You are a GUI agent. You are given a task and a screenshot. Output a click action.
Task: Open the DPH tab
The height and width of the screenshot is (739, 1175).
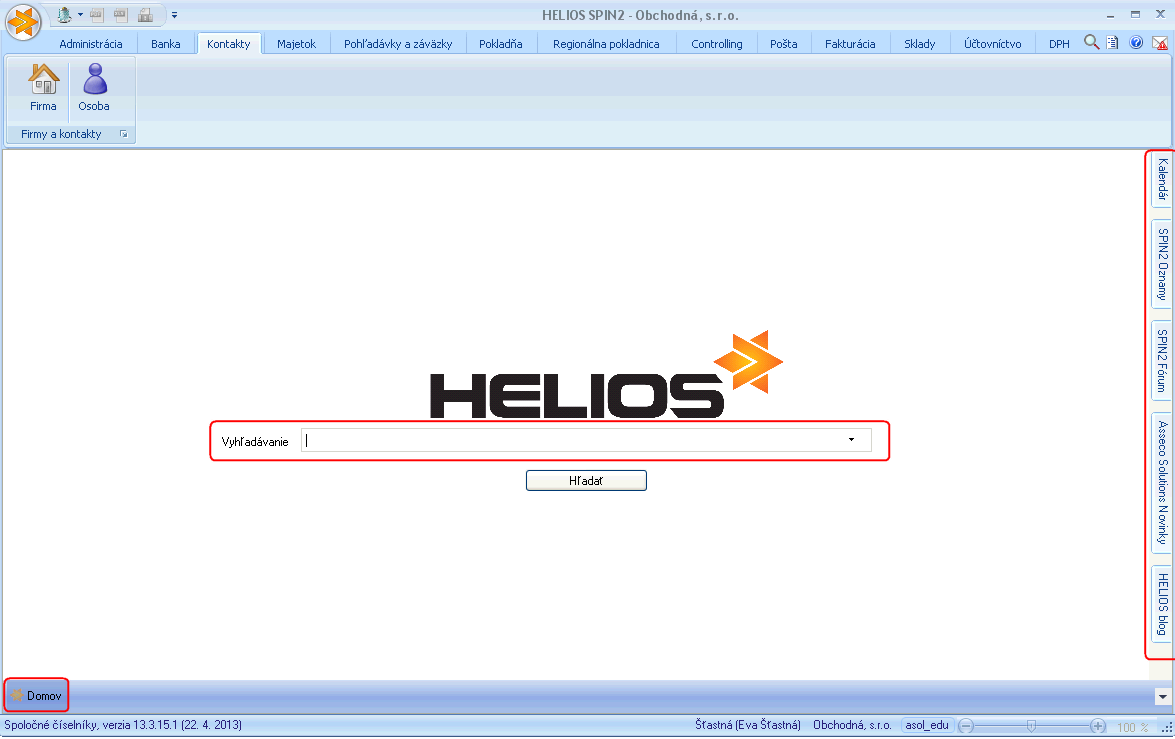(1059, 43)
